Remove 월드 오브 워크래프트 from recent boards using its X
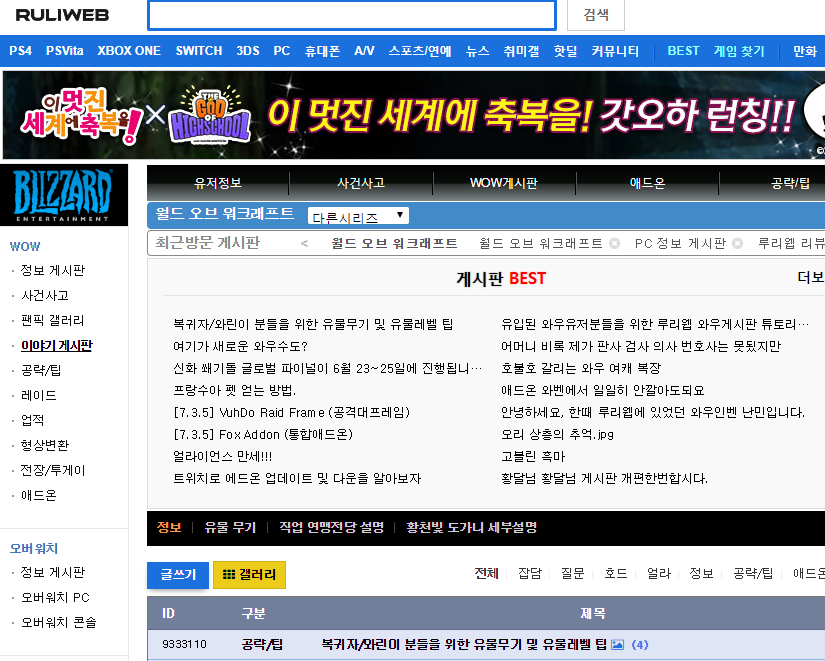 pyautogui.click(x=614, y=244)
